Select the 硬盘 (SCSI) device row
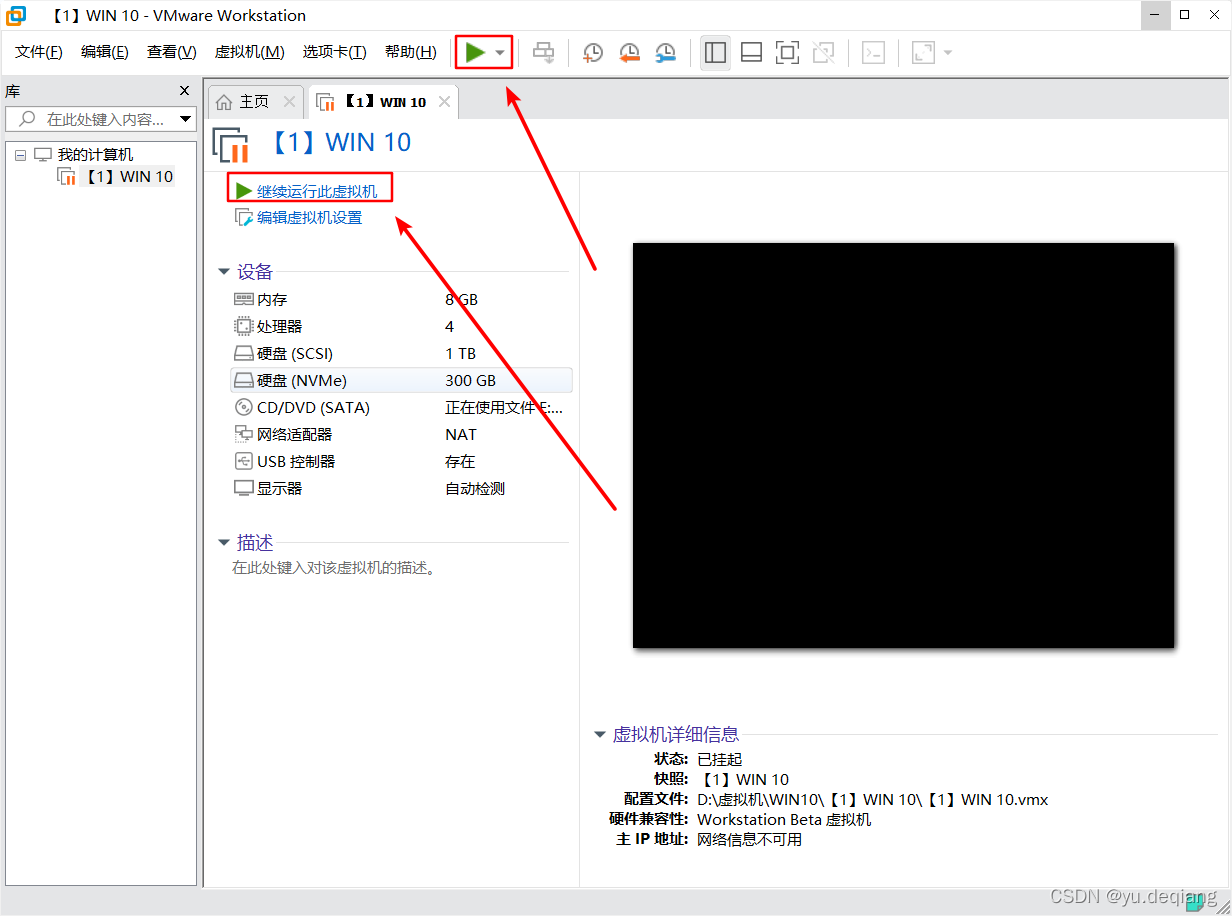1232x916 pixels. (401, 353)
